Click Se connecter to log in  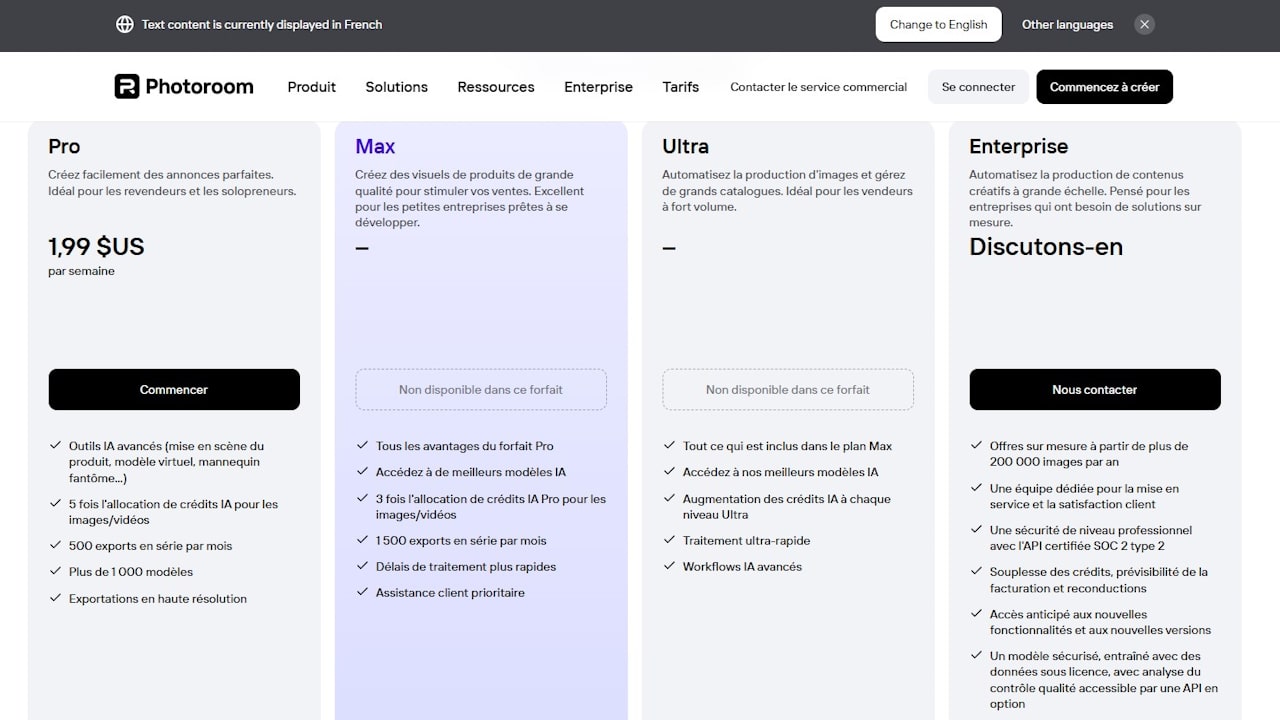pos(978,87)
